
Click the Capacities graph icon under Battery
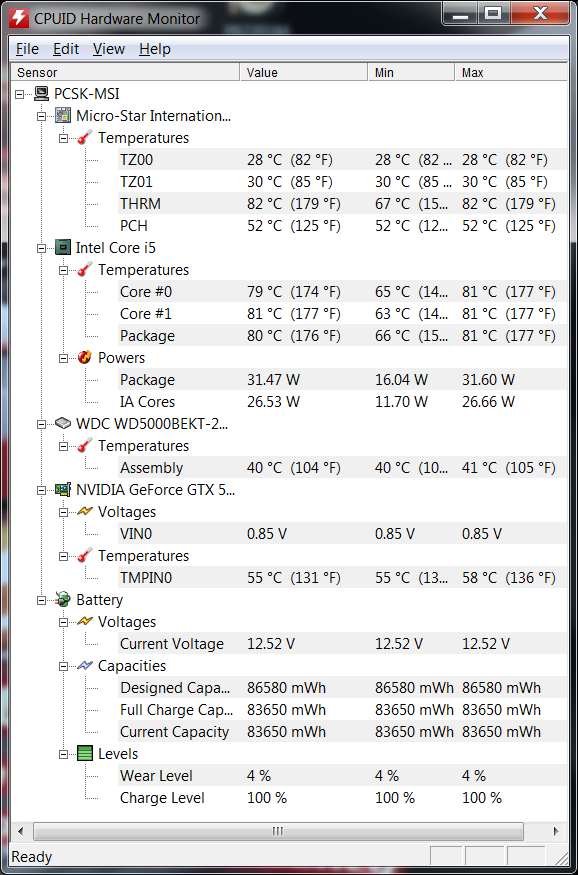(85, 666)
